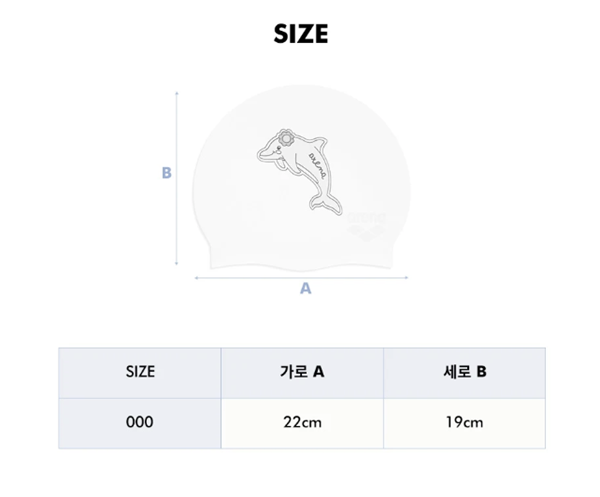Click the blue letter A width label

306,289
